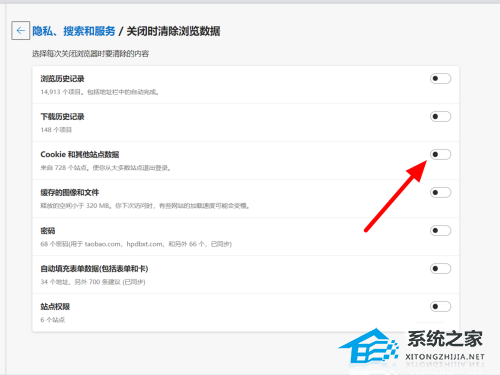Toggle 浏览历史记录 clearing on close
500x375 pixels.
pyautogui.click(x=440, y=79)
